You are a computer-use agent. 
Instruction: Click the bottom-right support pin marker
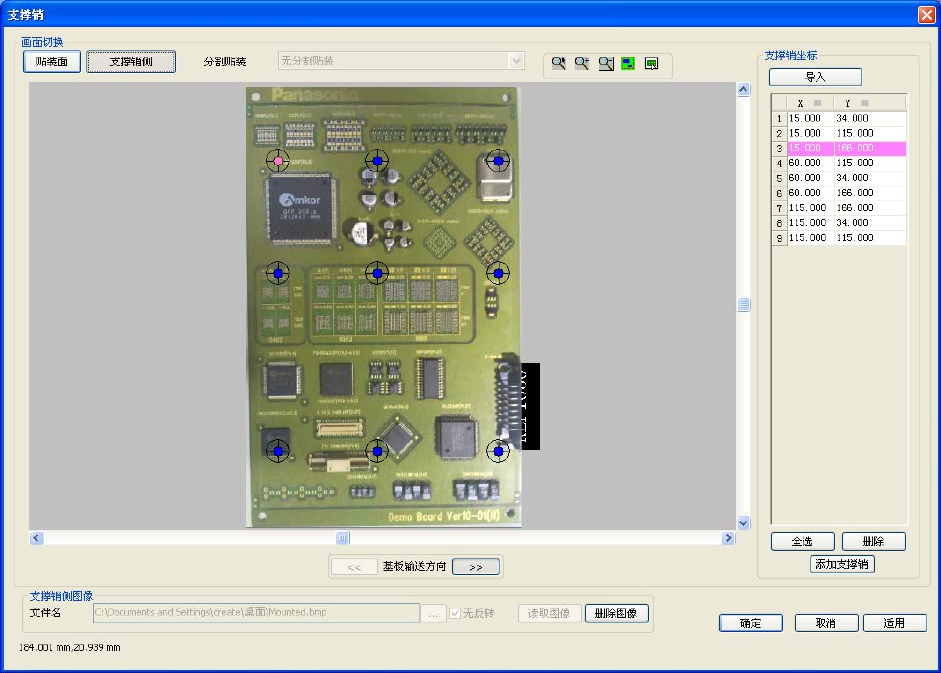(498, 452)
